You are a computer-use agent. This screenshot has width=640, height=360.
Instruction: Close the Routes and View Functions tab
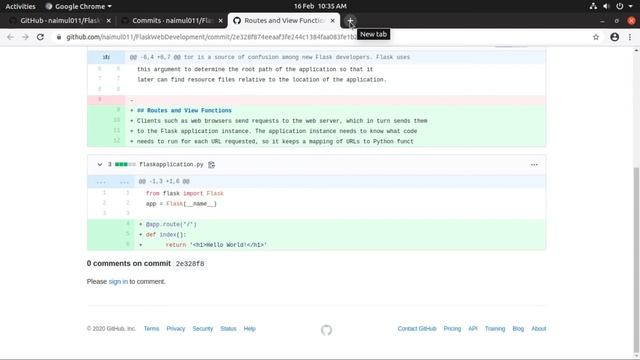click(333, 20)
